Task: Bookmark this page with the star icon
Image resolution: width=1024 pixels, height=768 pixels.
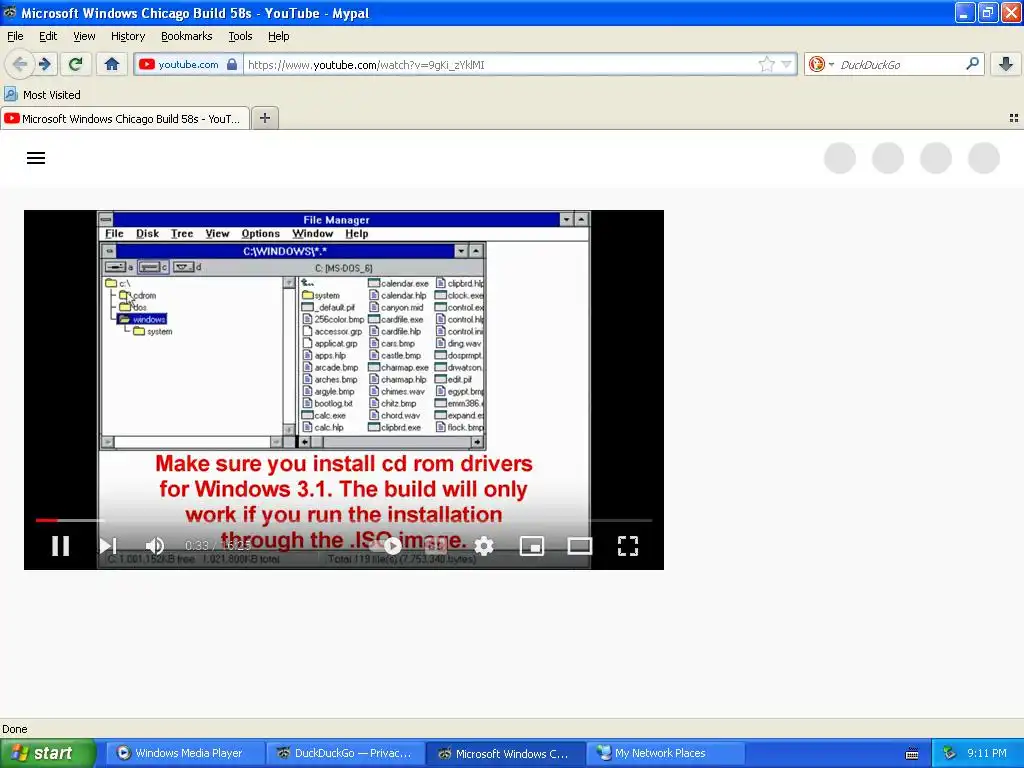Action: [766, 64]
